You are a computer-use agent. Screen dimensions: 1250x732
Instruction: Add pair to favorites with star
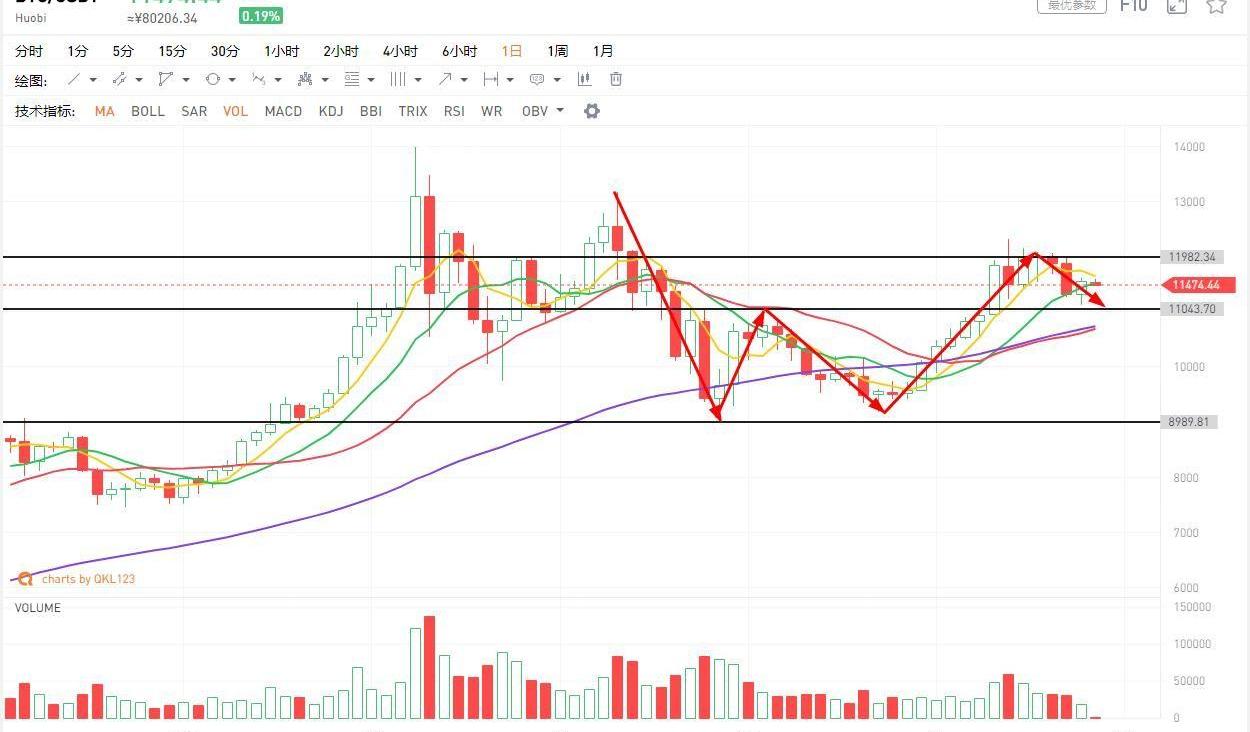click(1216, 6)
